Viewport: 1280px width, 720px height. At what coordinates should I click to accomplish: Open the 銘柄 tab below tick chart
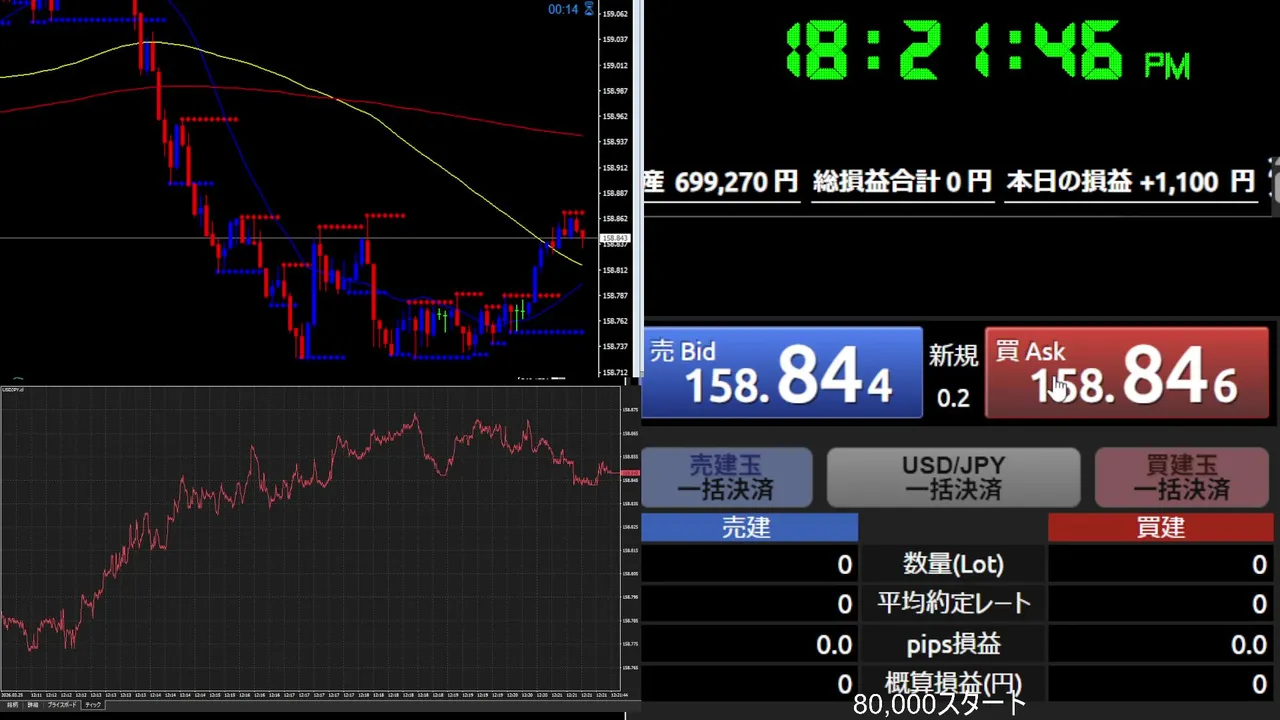(x=13, y=705)
